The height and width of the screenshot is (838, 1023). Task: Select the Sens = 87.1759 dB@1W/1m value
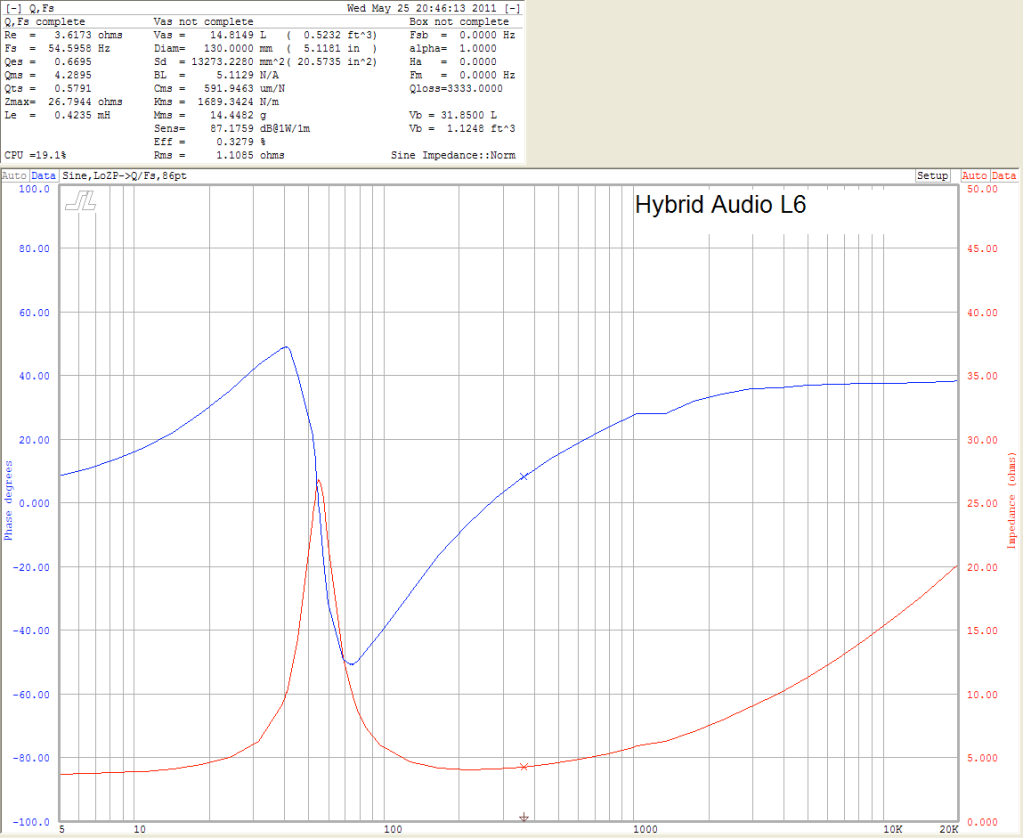point(232,129)
